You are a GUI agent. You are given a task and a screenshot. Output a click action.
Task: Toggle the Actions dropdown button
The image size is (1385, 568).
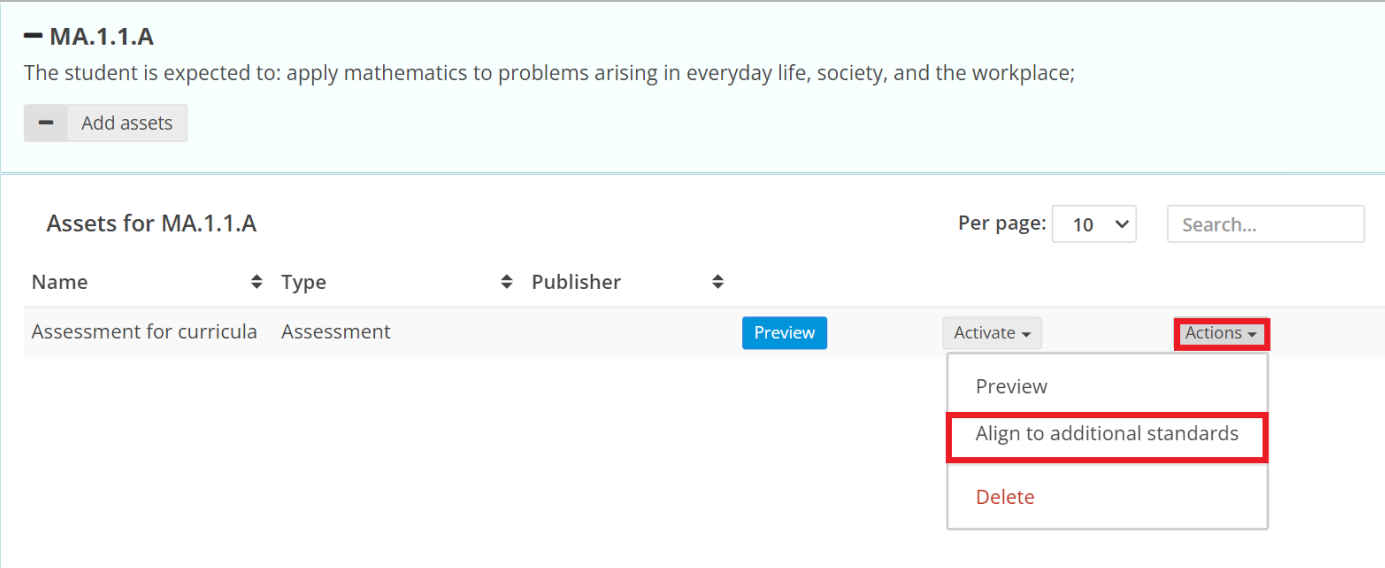tap(1221, 333)
